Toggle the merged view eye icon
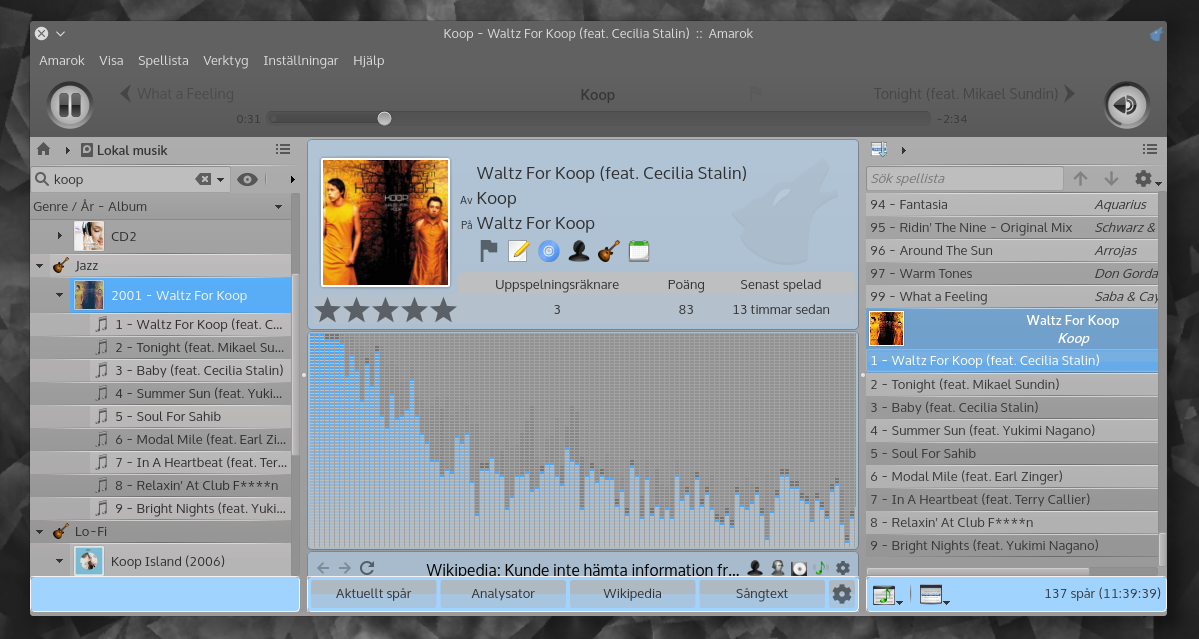1199x639 pixels. 247,180
